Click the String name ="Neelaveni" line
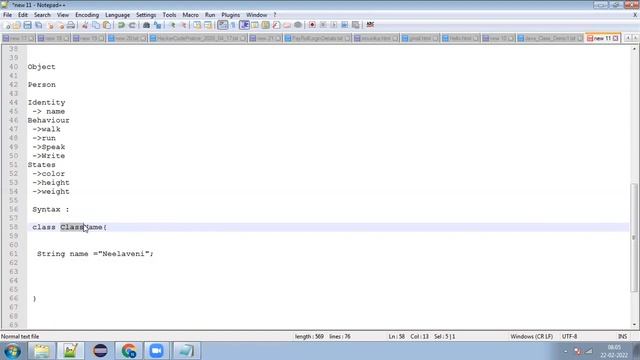 click(95, 253)
